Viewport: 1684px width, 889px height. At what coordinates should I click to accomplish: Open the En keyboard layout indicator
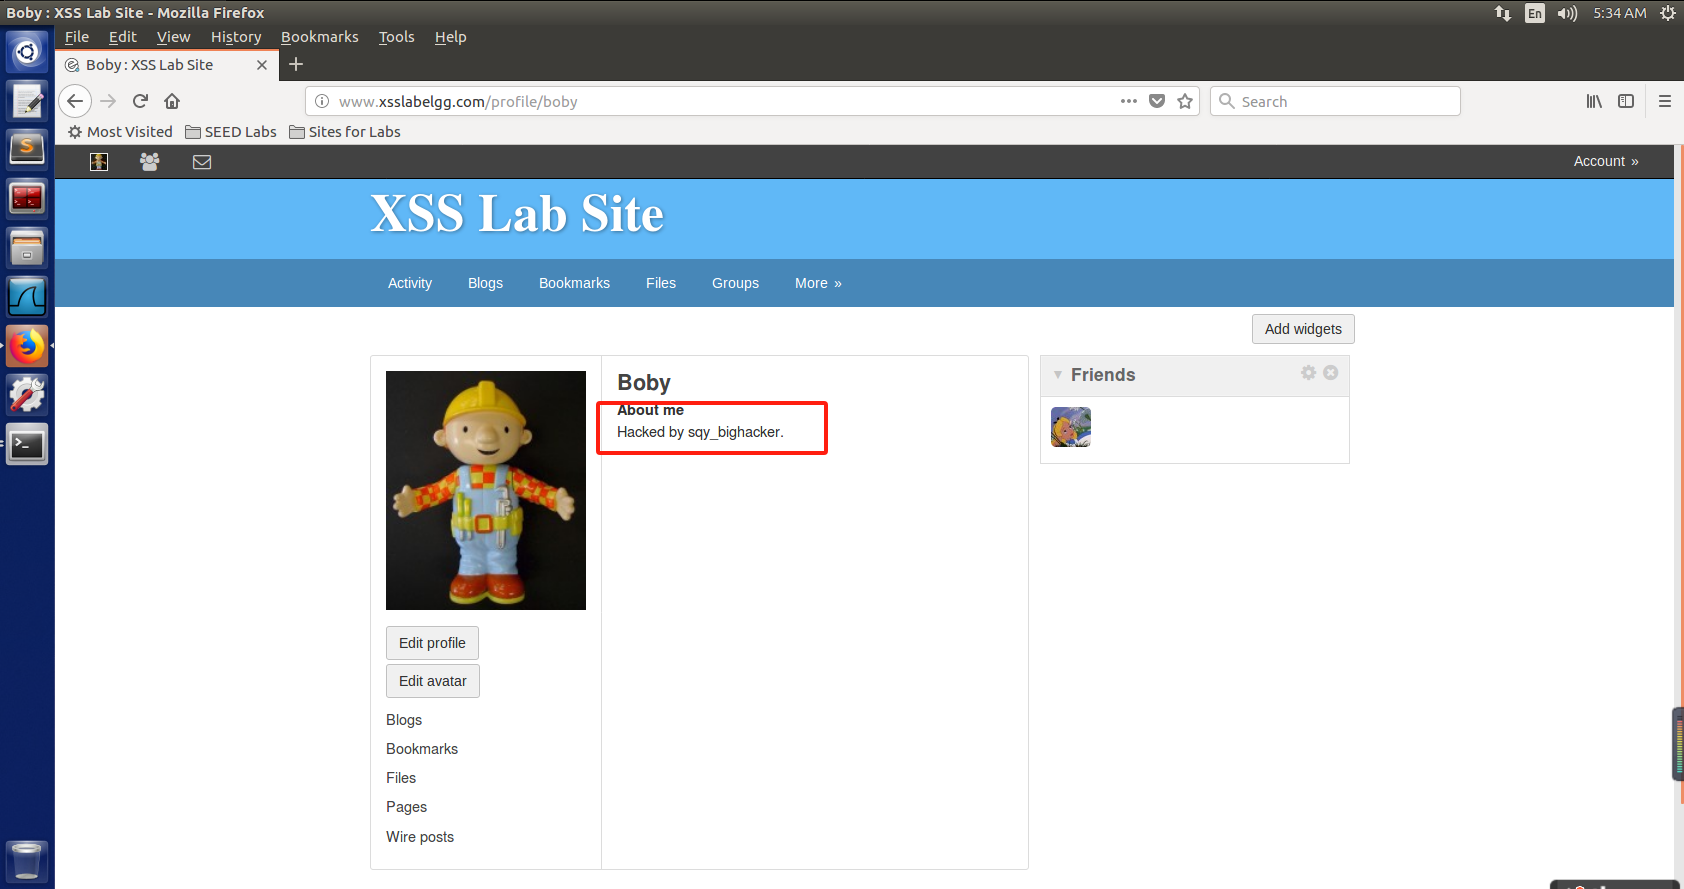1535,13
